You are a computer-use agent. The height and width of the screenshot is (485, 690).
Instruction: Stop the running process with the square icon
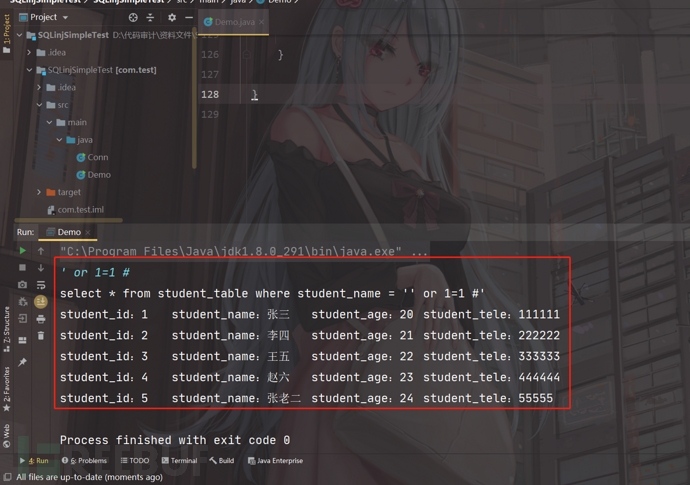pyautogui.click(x=22, y=268)
